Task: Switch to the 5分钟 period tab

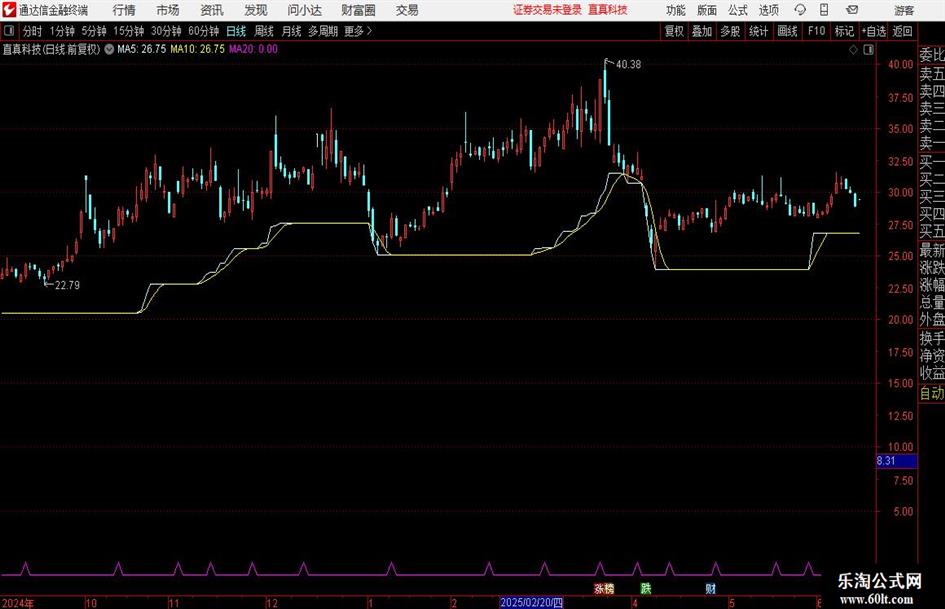Action: click(x=94, y=31)
